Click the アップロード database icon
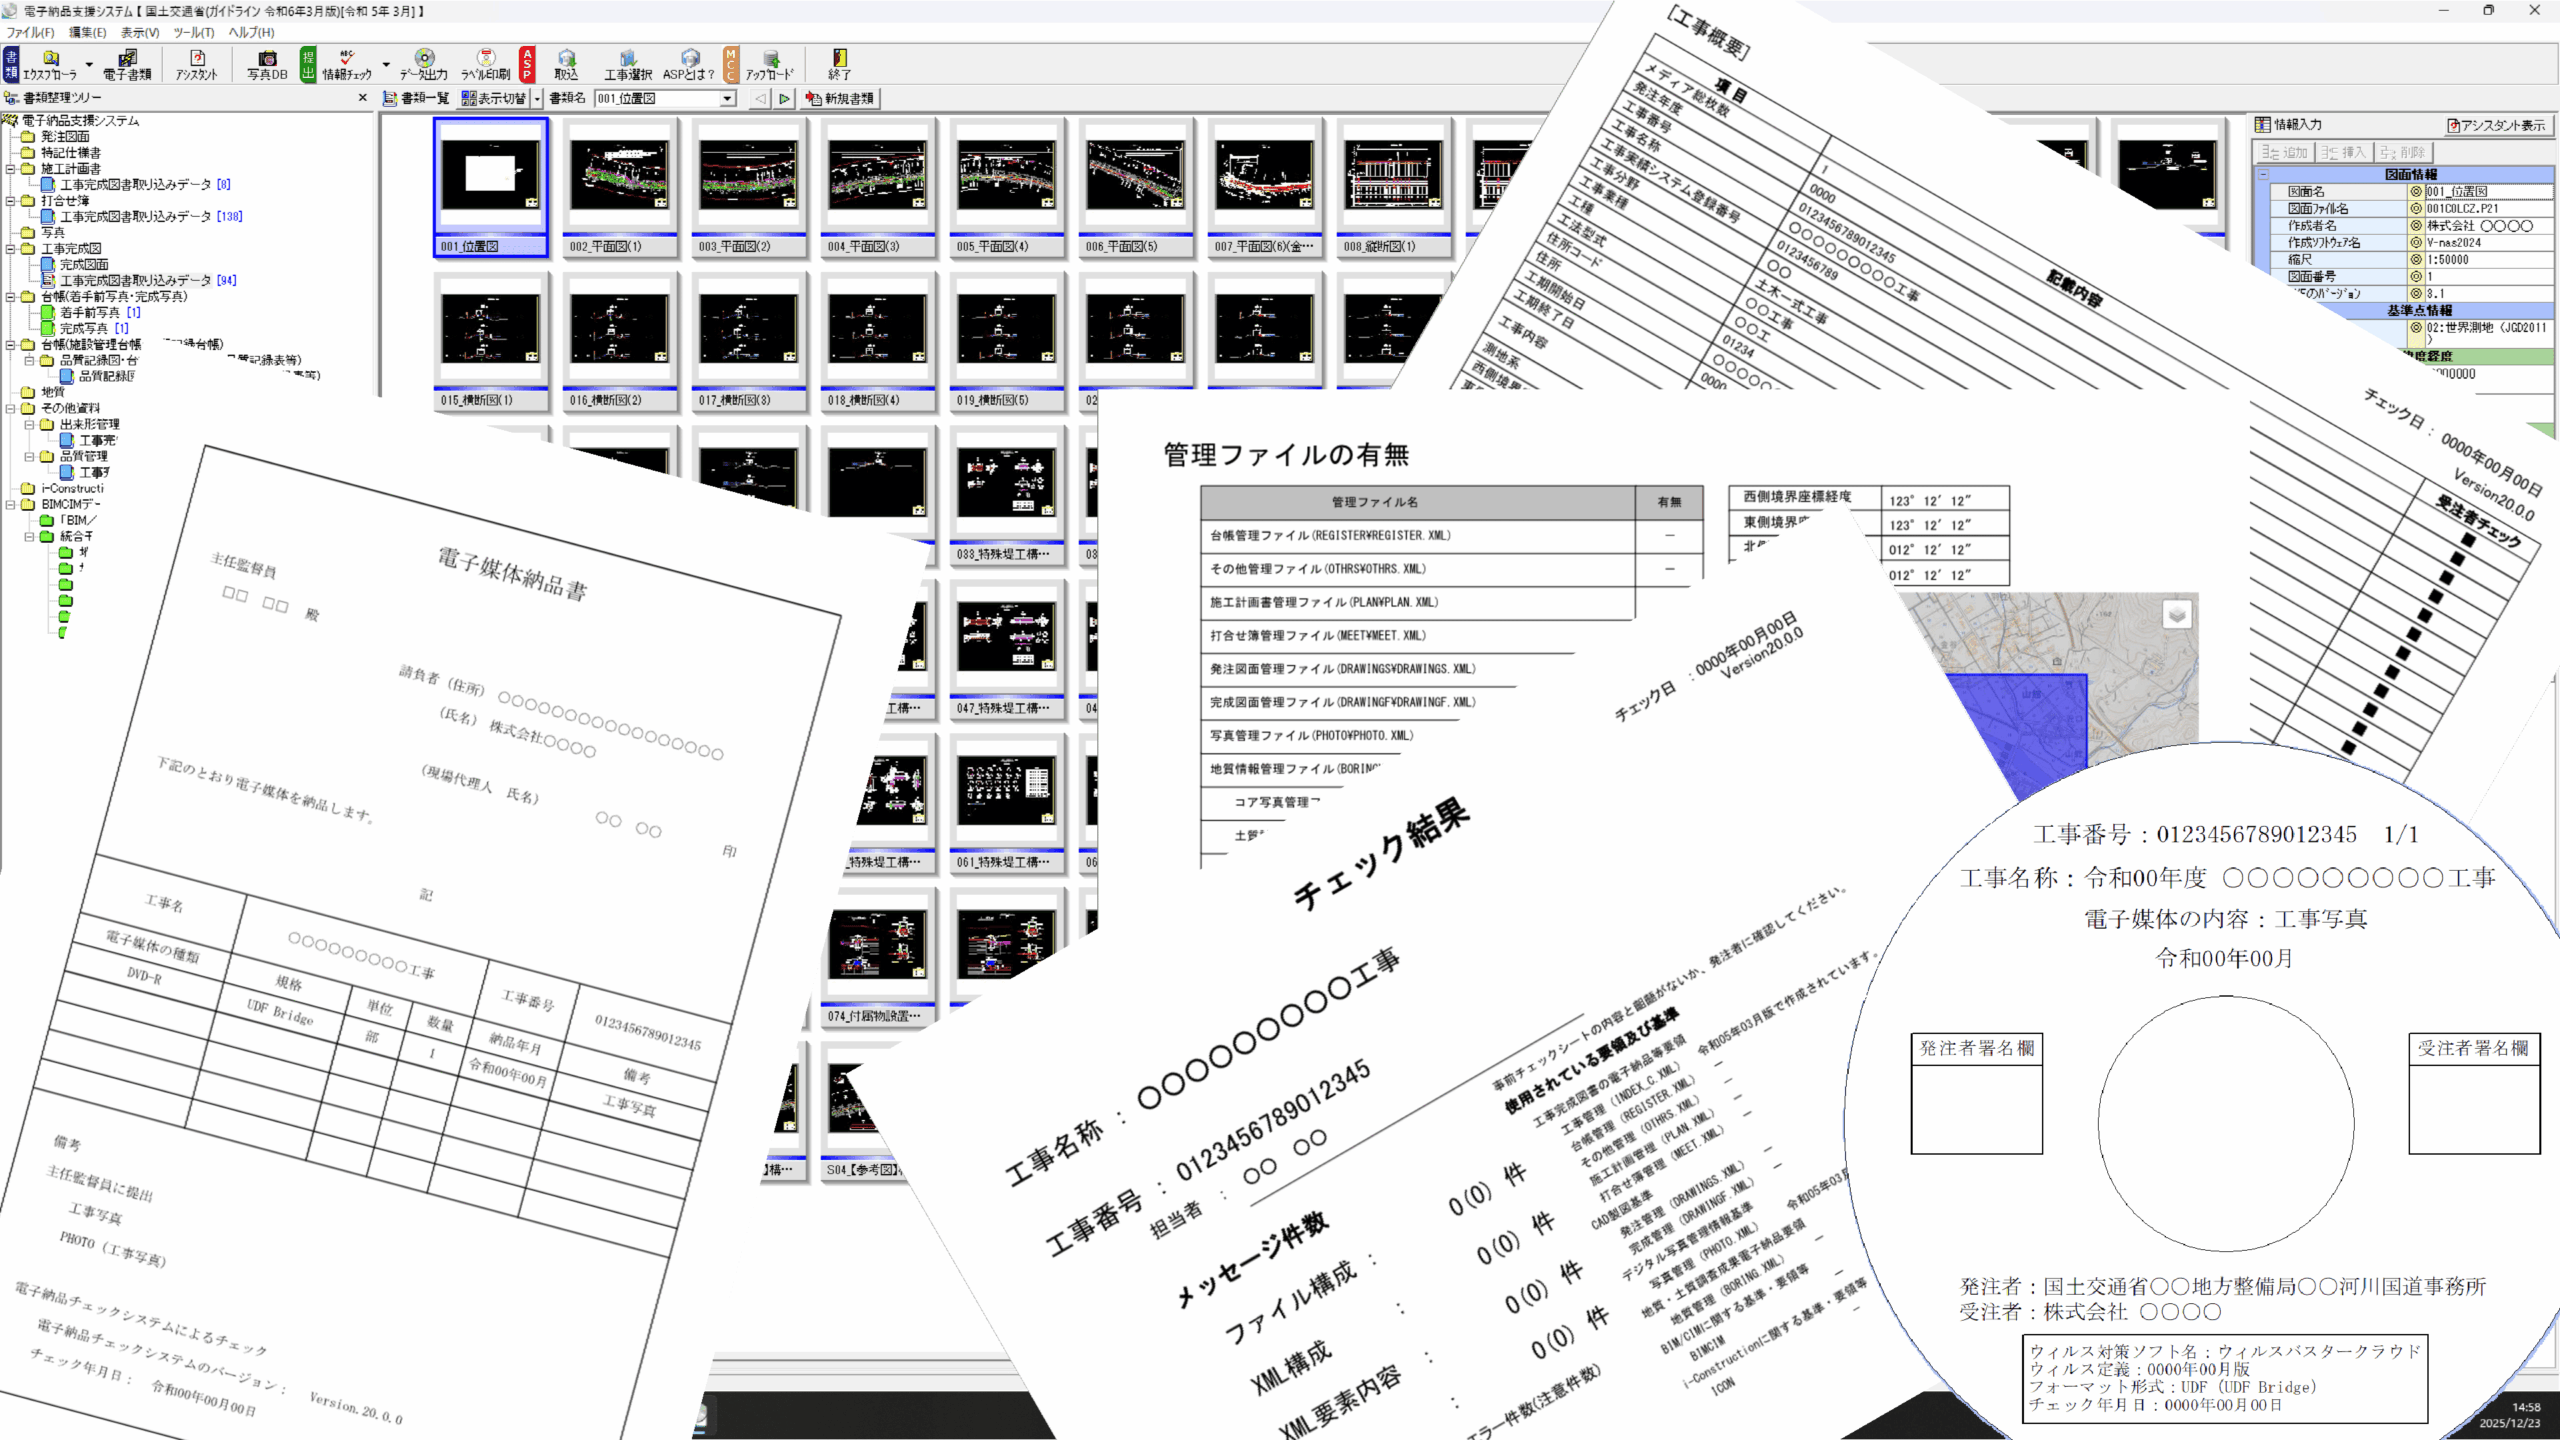This screenshot has width=2560, height=1440. (769, 64)
